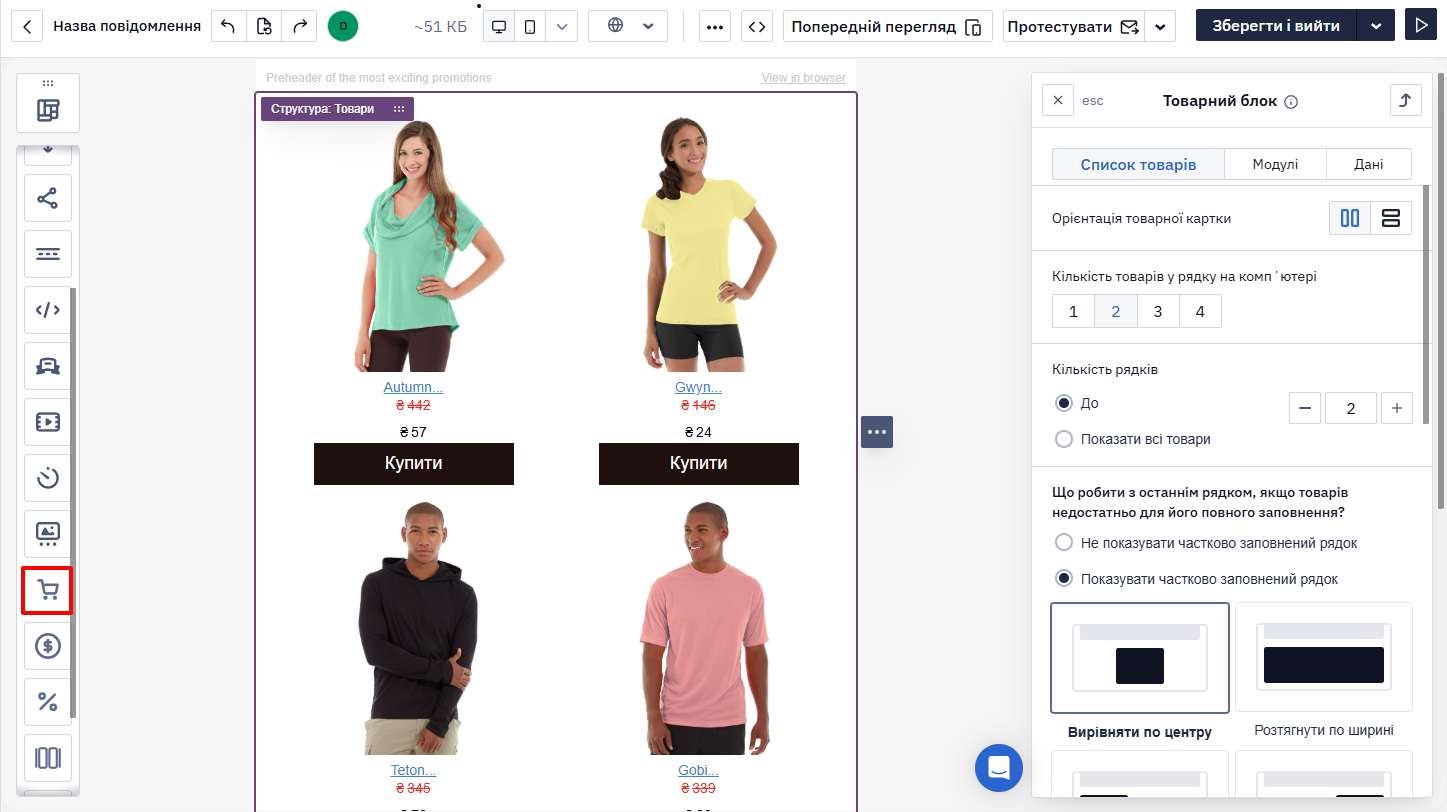Expand the Протестувати dropdown arrow
Viewport: 1447px width, 812px height.
1159,27
